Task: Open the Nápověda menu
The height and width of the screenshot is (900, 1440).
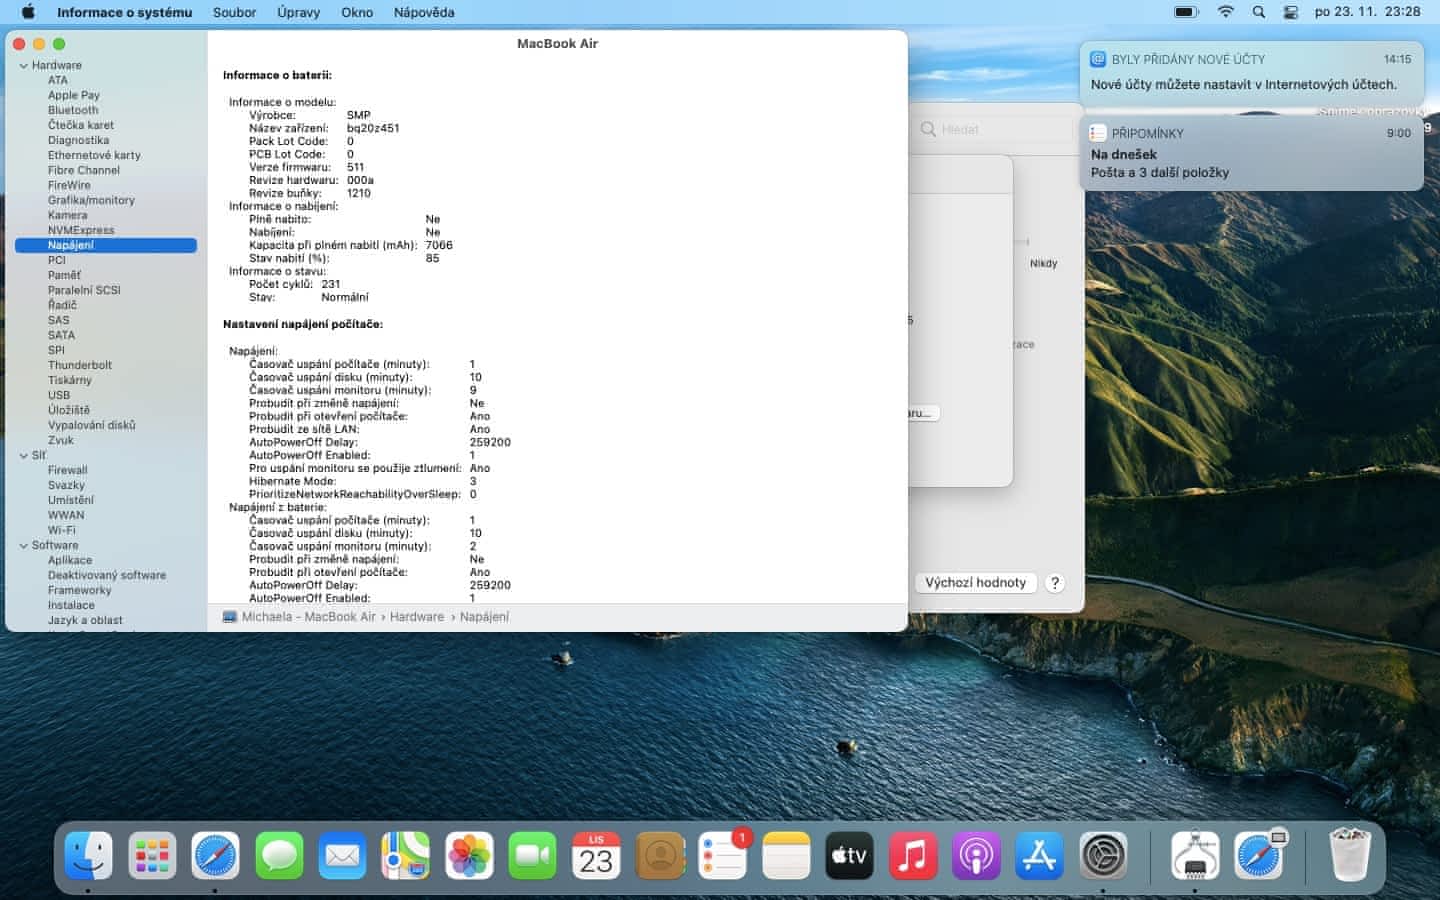Action: pyautogui.click(x=423, y=12)
